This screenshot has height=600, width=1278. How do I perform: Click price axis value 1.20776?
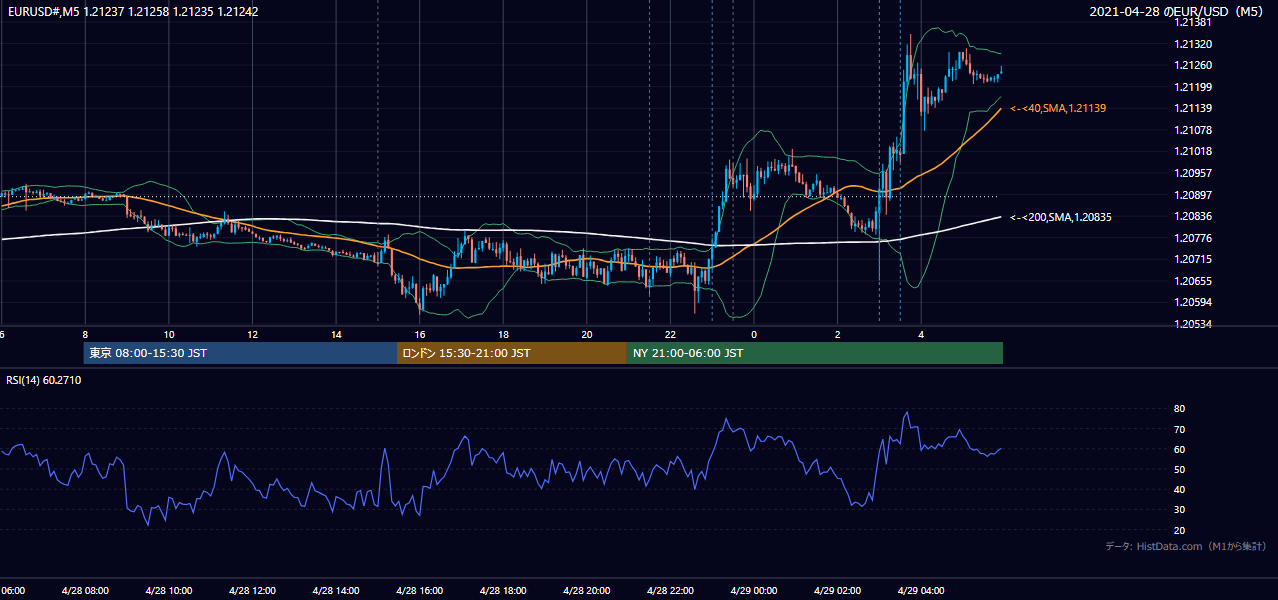[1192, 238]
